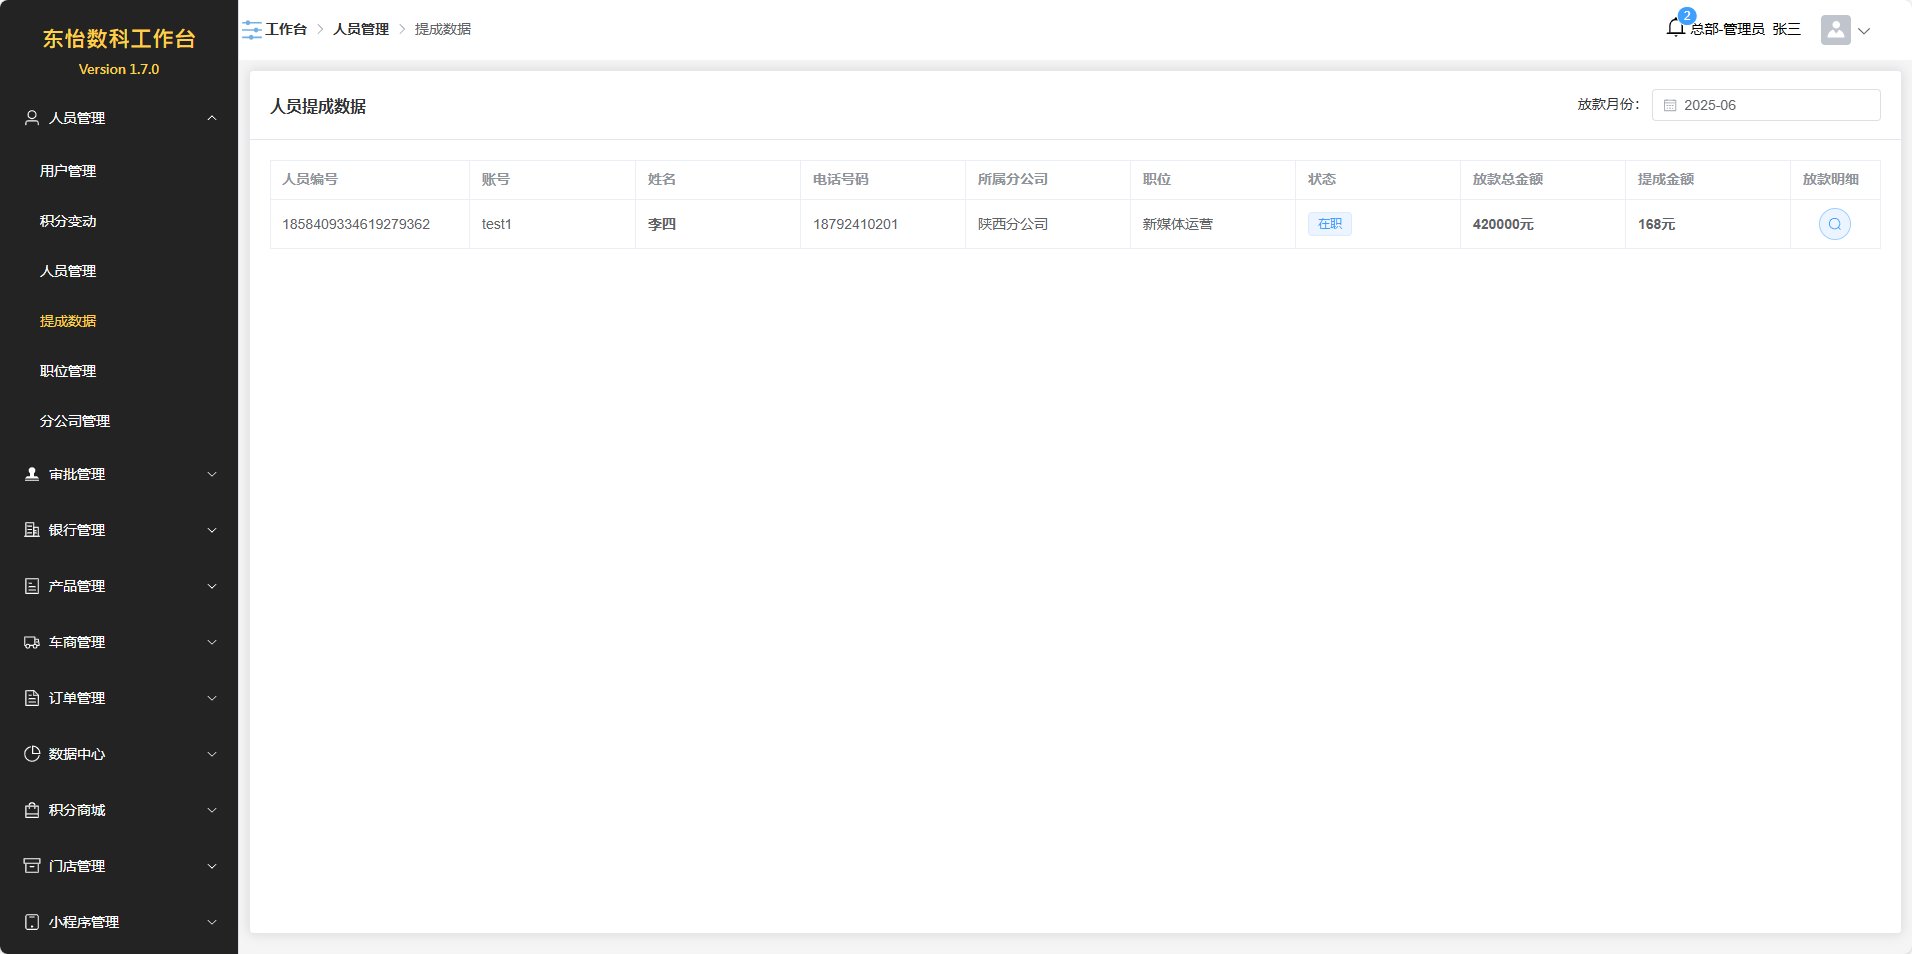
Task: Click the notification bell icon
Action: (x=1676, y=28)
